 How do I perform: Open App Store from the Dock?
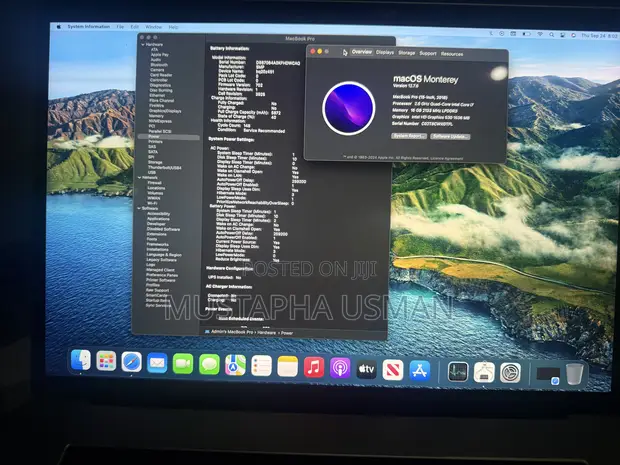(x=420, y=370)
